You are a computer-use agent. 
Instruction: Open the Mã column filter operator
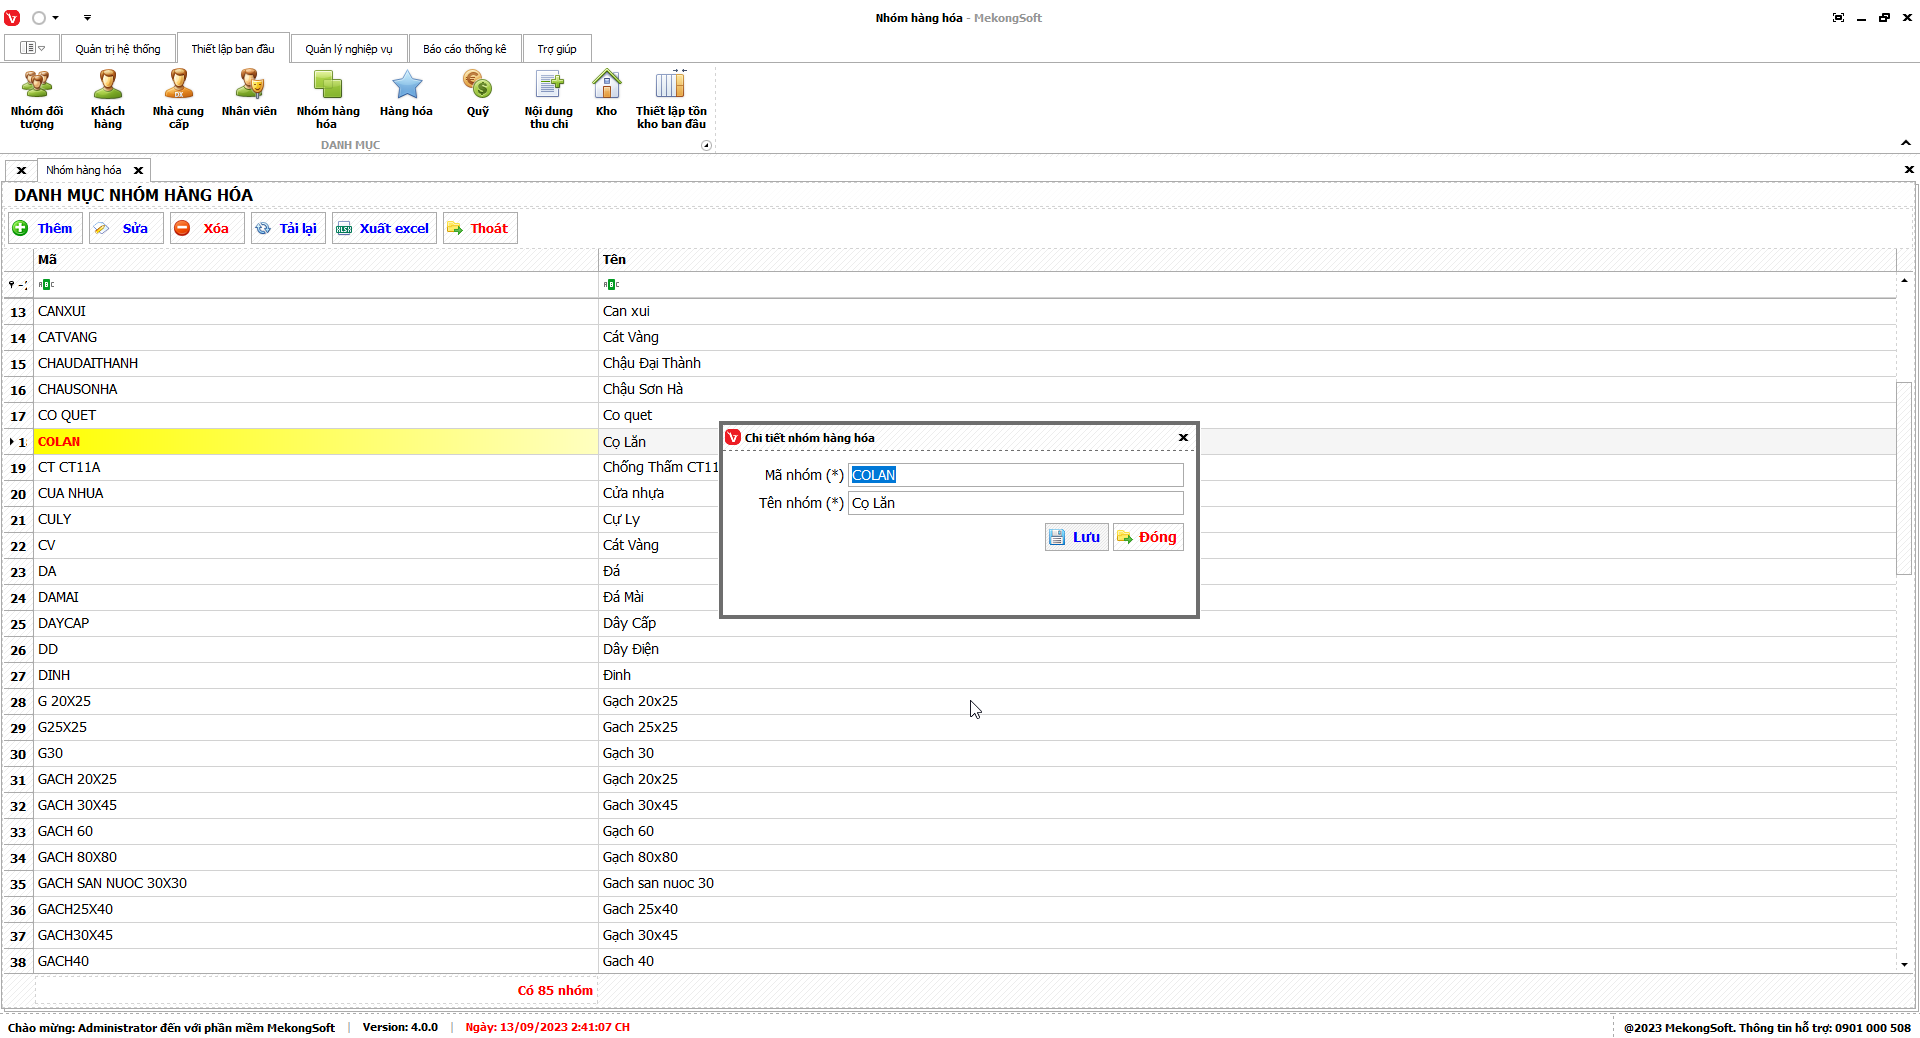click(46, 285)
